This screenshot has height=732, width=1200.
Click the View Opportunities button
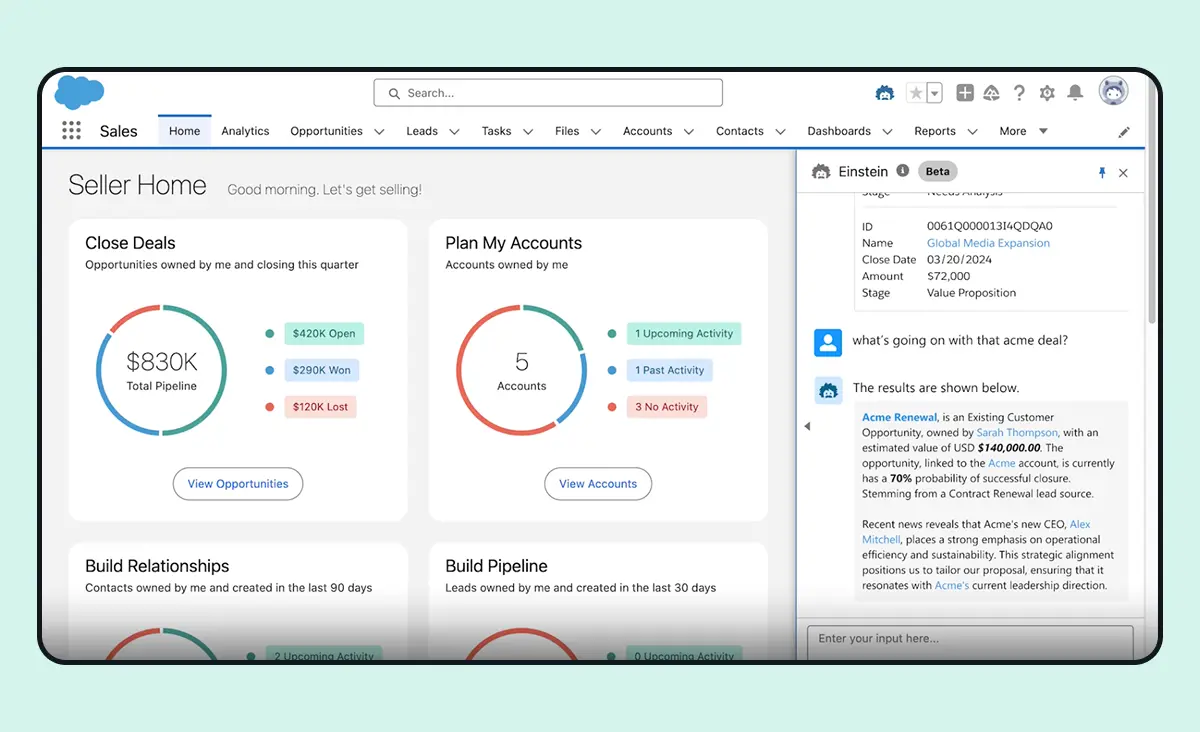[x=238, y=484]
